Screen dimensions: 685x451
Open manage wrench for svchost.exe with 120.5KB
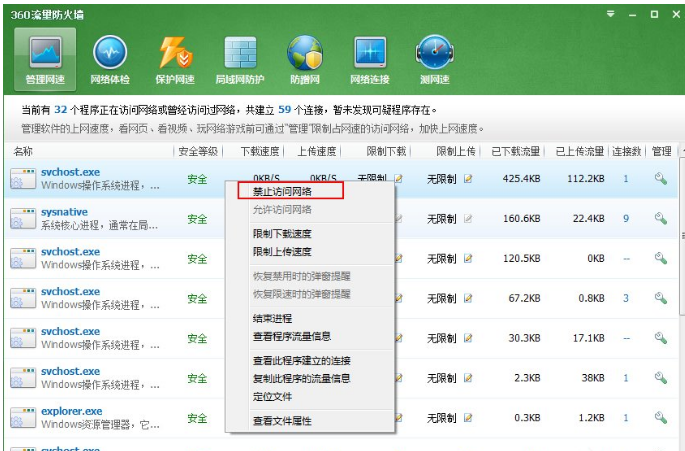tap(661, 258)
